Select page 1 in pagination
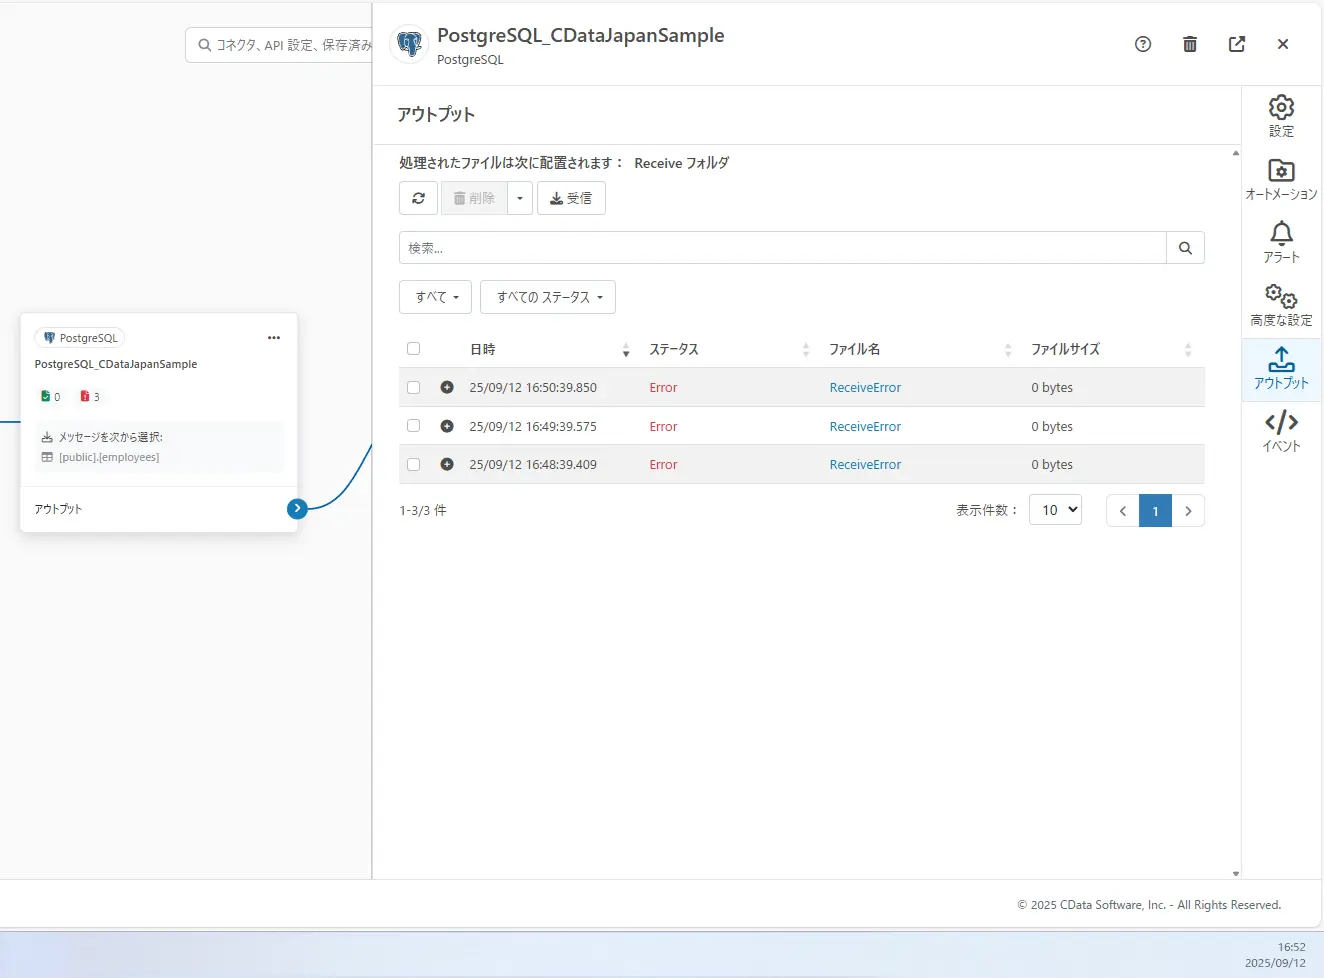The image size is (1324, 978). pos(1155,511)
